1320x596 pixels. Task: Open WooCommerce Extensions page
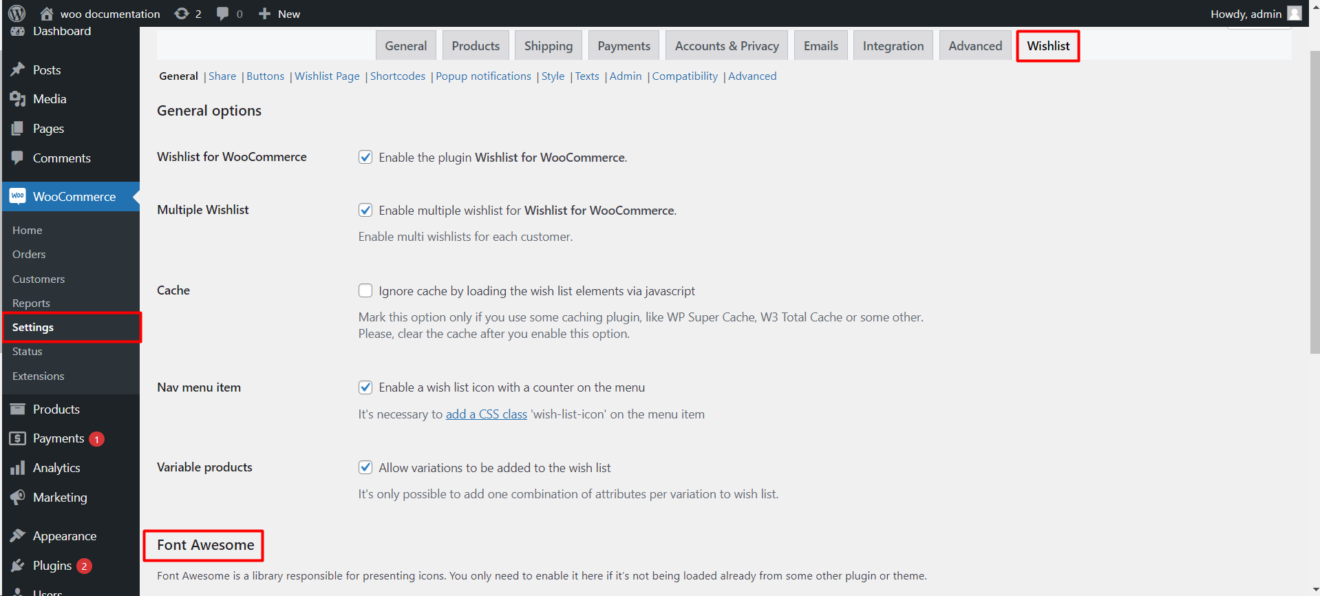(38, 376)
